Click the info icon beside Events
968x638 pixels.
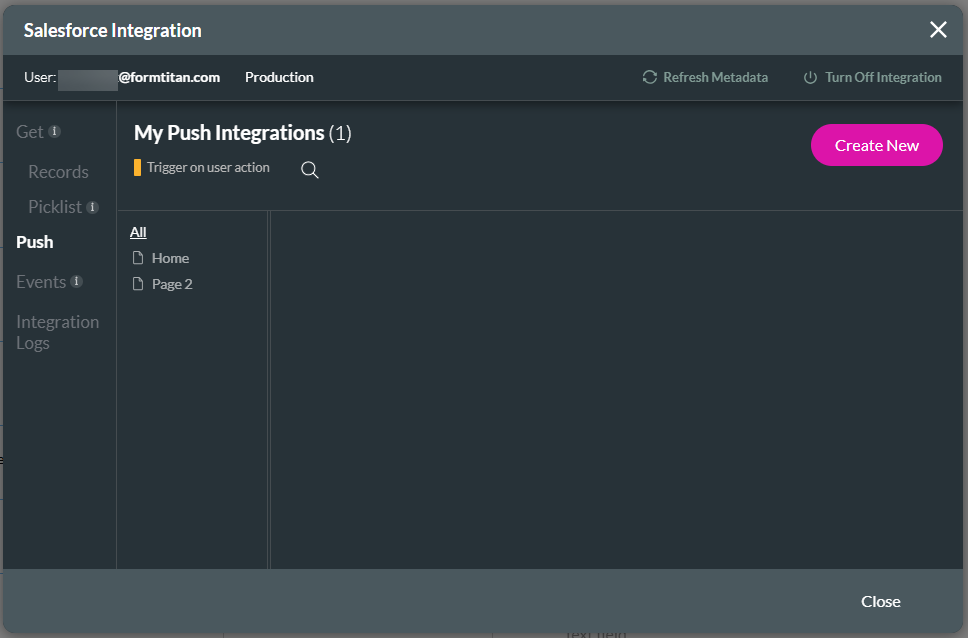77,281
